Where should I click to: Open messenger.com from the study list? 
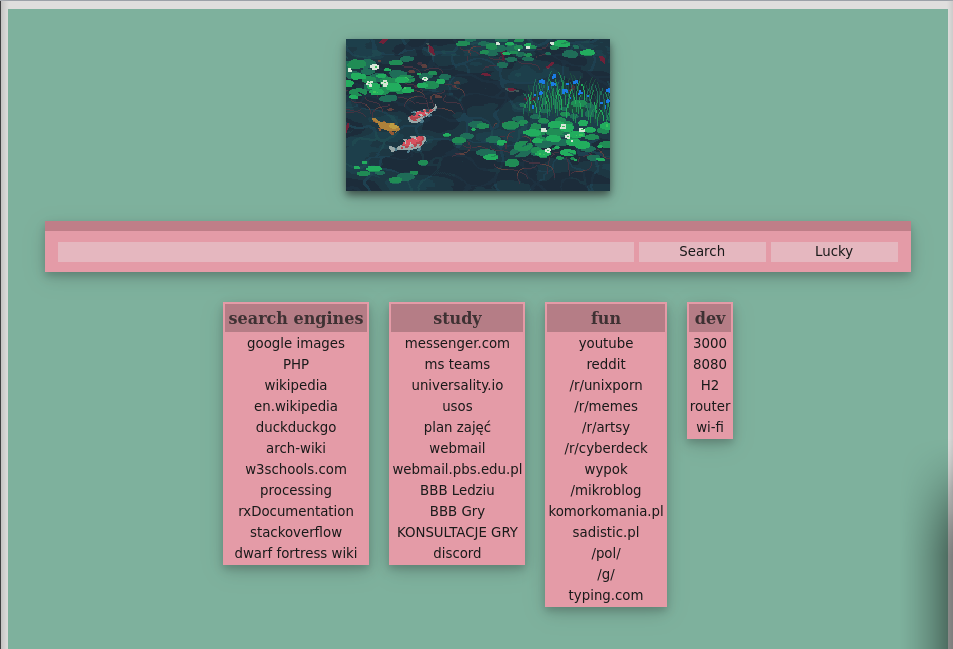pos(457,343)
